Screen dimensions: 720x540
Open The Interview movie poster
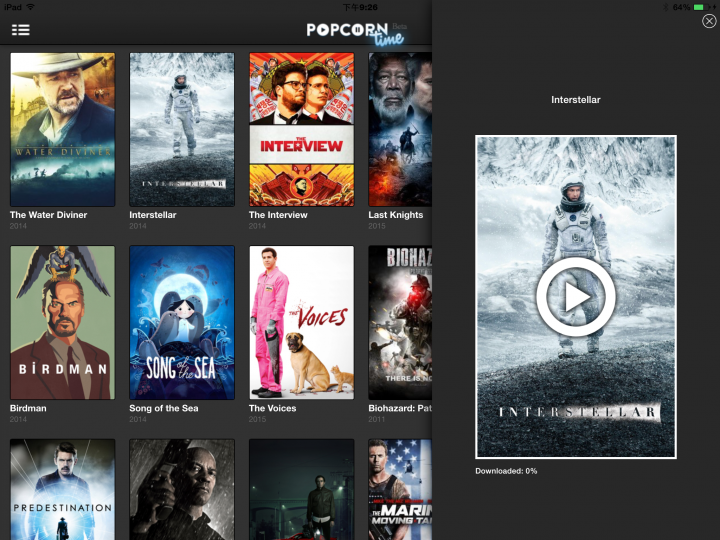301,129
